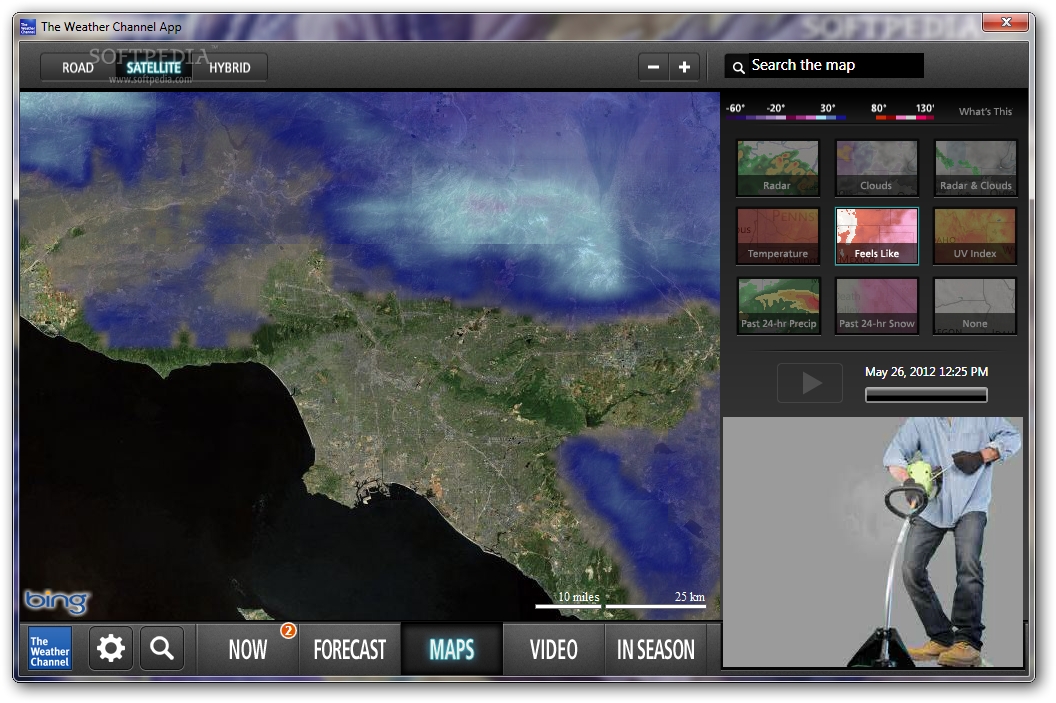Zoom out with the minus button
The width and height of the screenshot is (1056, 703).
[653, 67]
